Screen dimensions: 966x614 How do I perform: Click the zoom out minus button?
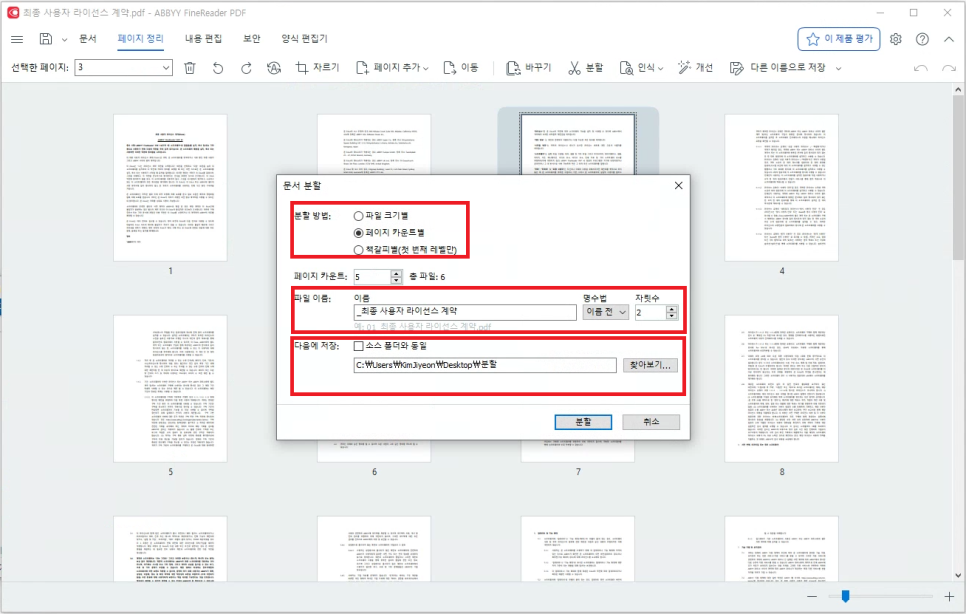pyautogui.click(x=812, y=596)
